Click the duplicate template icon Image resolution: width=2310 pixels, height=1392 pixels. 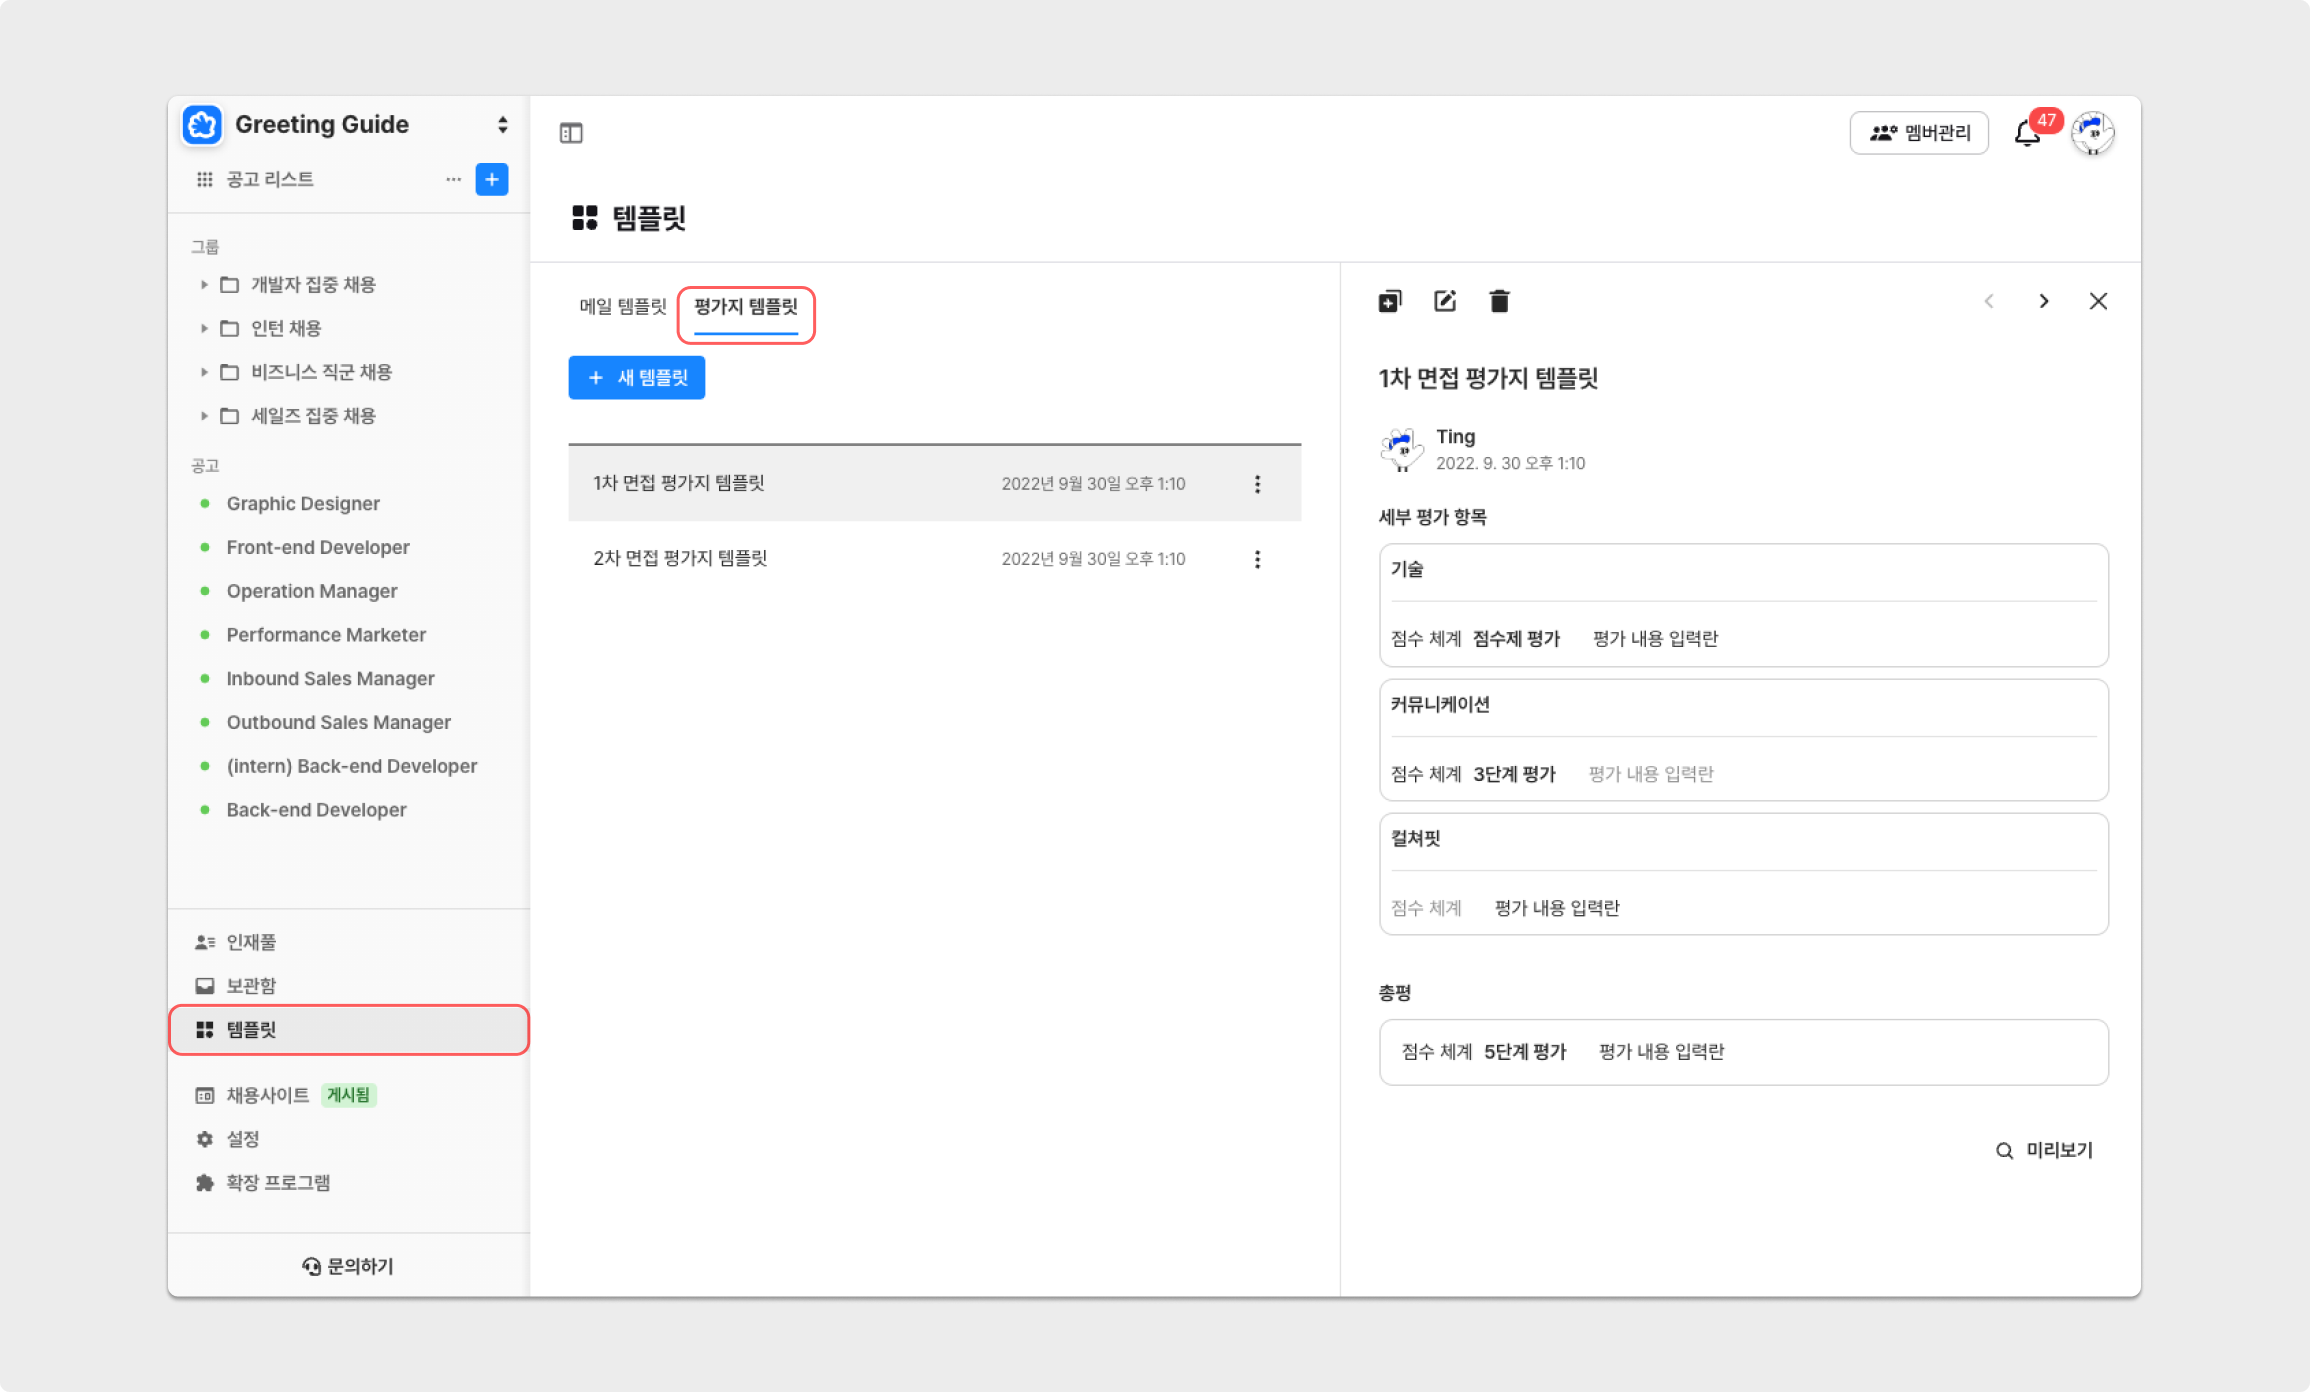[1390, 301]
